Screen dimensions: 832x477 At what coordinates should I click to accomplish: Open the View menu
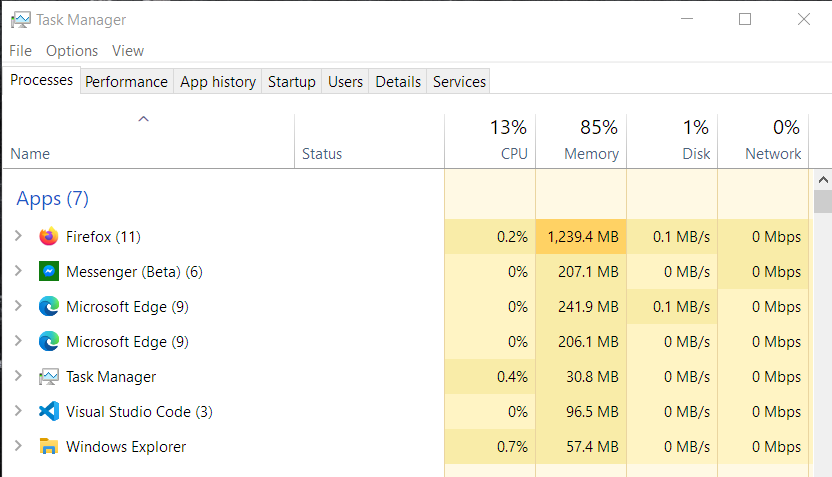pos(128,51)
